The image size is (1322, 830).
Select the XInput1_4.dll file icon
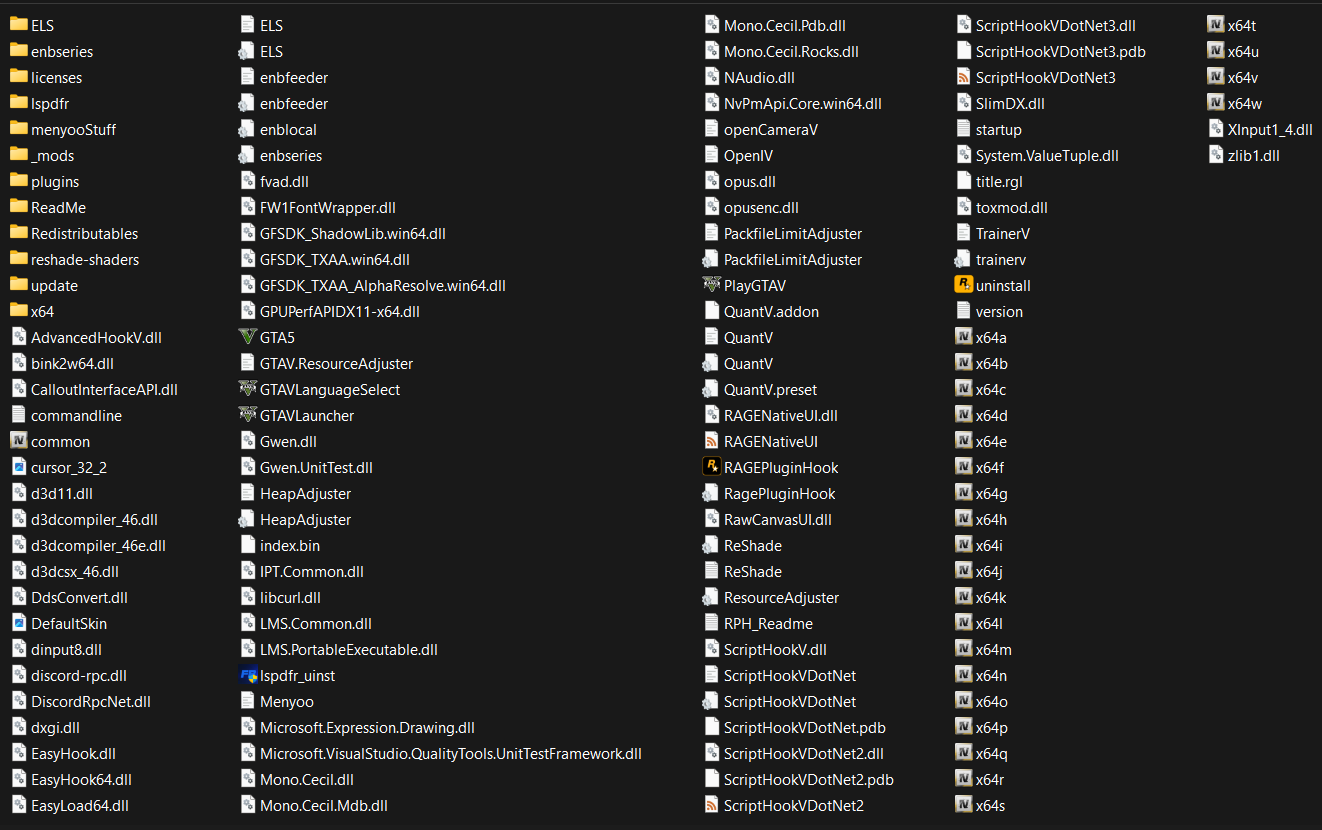point(1216,129)
